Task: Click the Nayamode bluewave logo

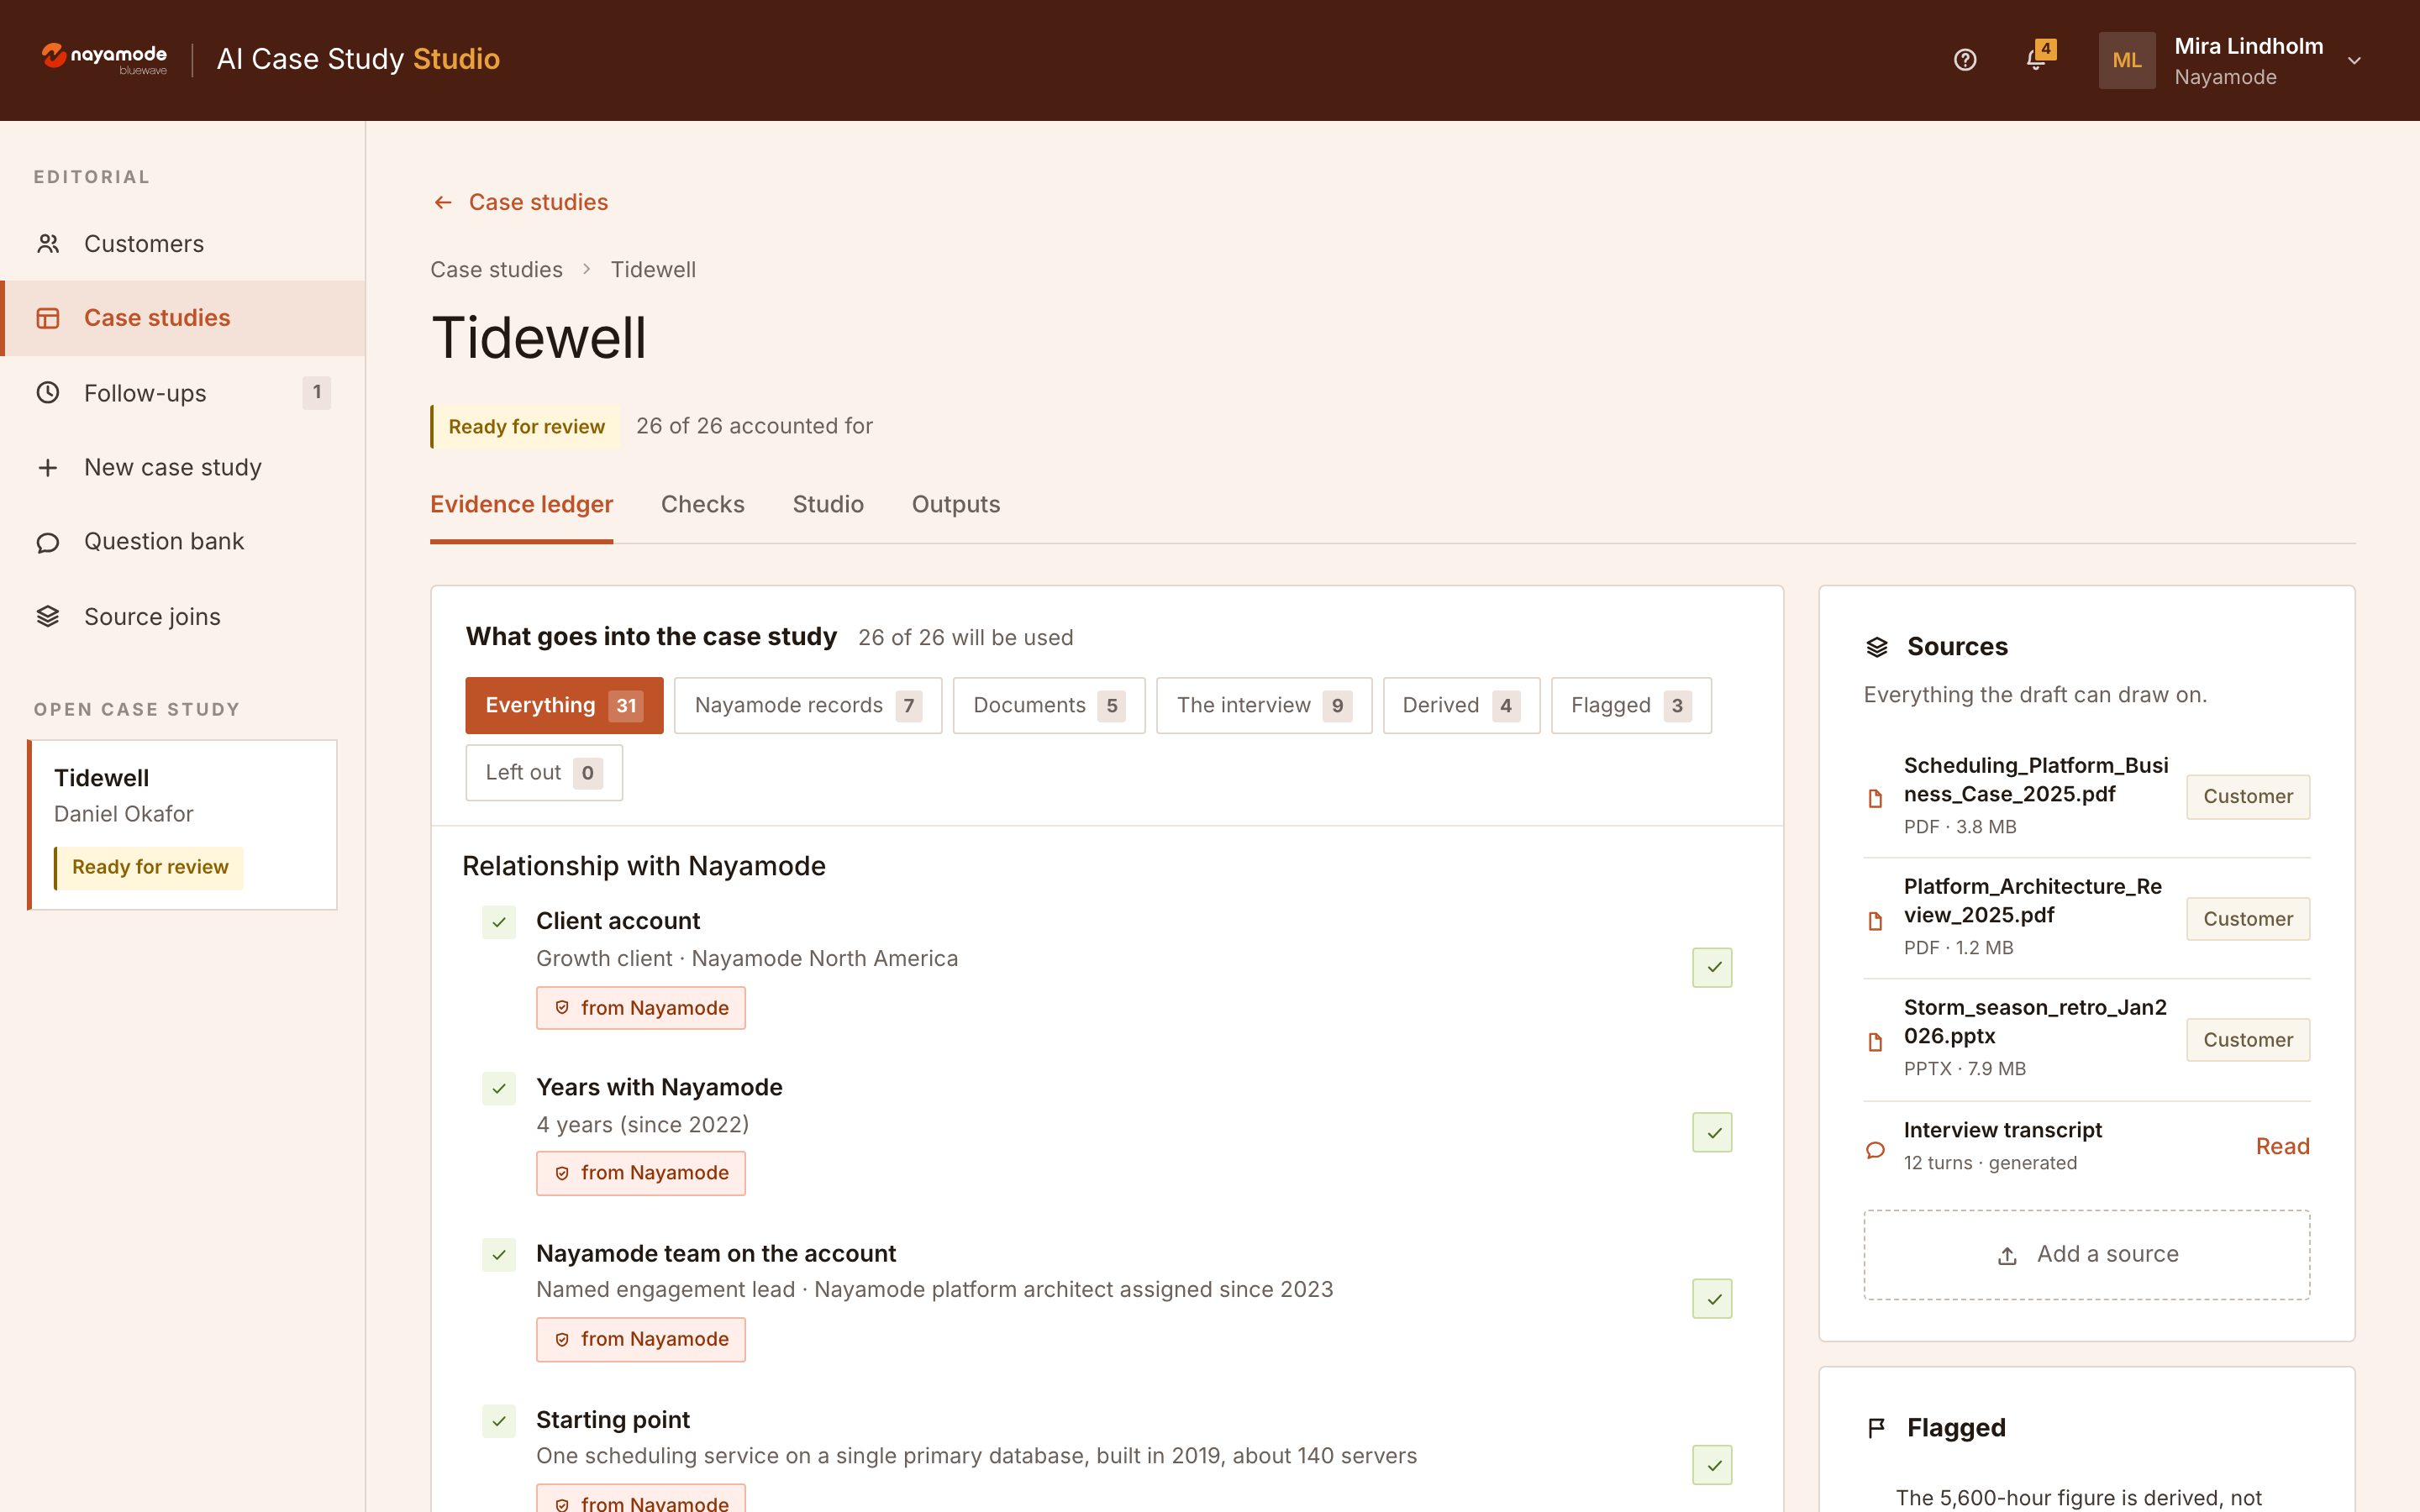Action: 104,59
